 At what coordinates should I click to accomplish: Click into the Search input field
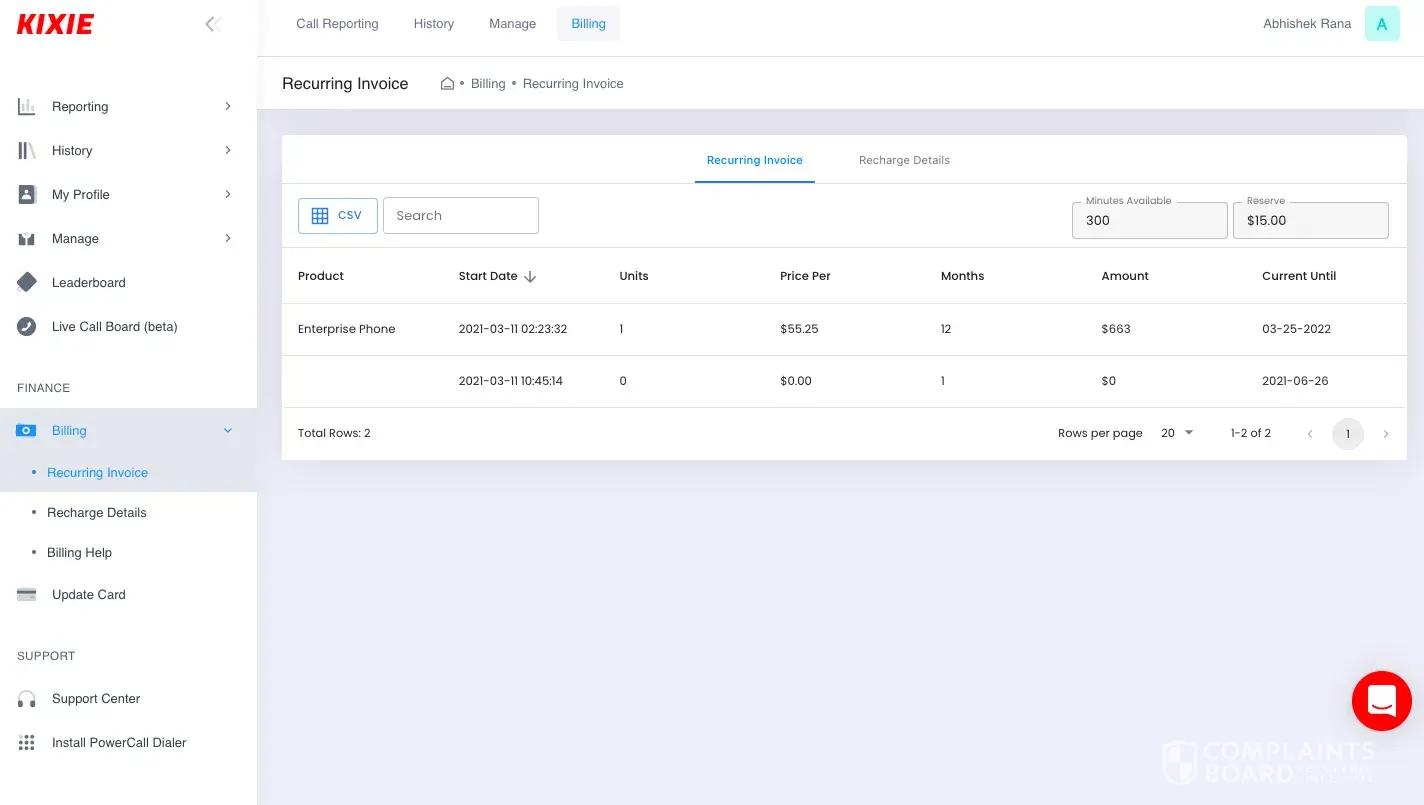coord(461,216)
